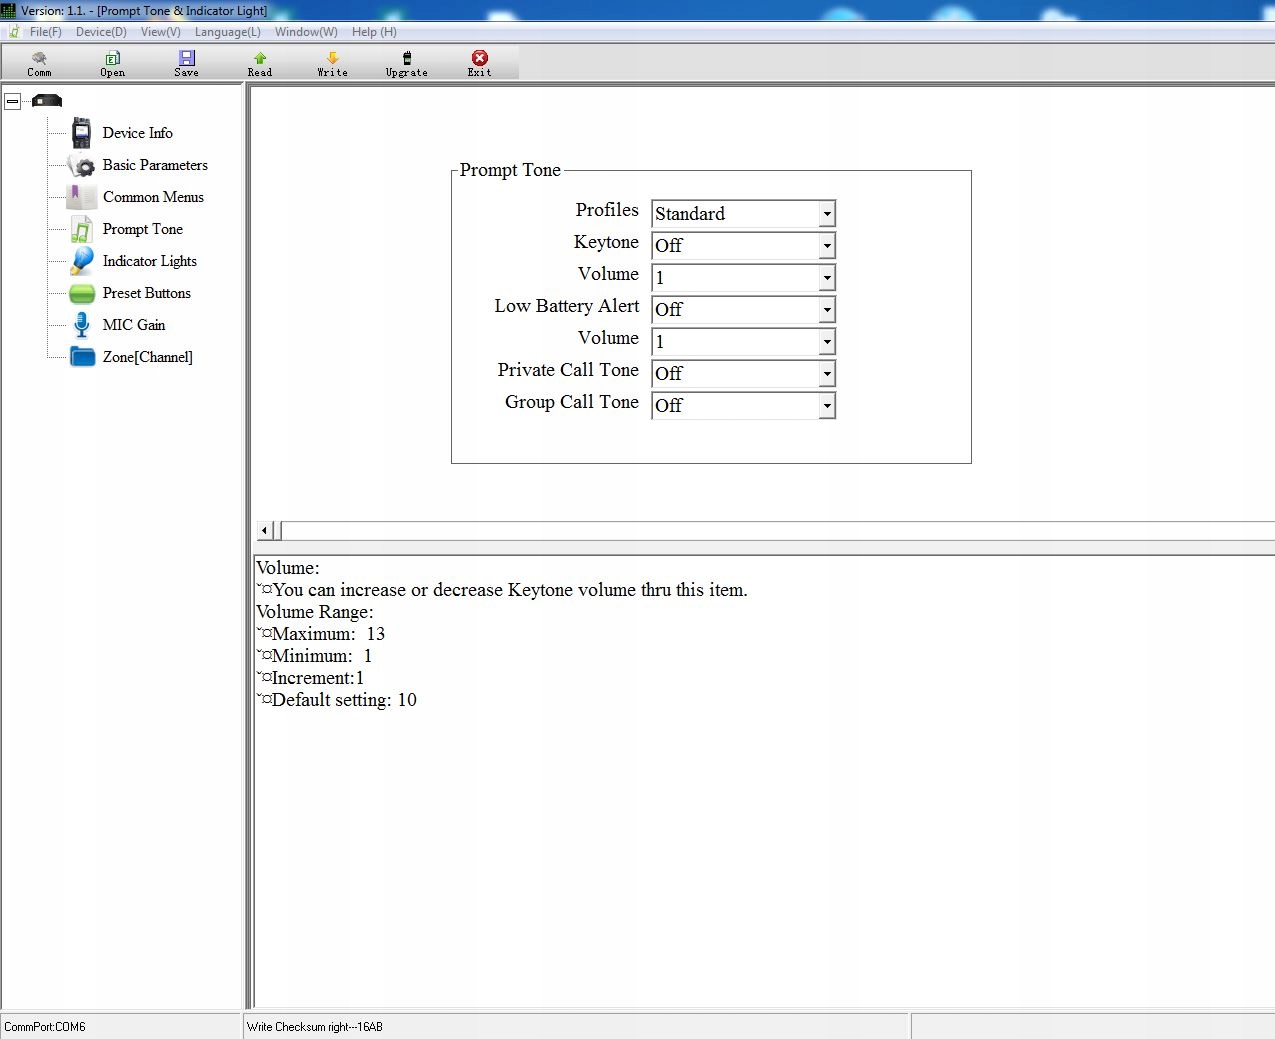
Task: Select the MIC Gain microphone icon
Action: tap(82, 325)
